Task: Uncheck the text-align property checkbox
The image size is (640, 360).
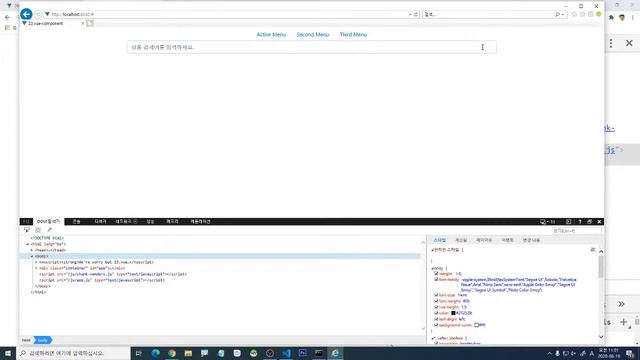Action: pos(436,319)
